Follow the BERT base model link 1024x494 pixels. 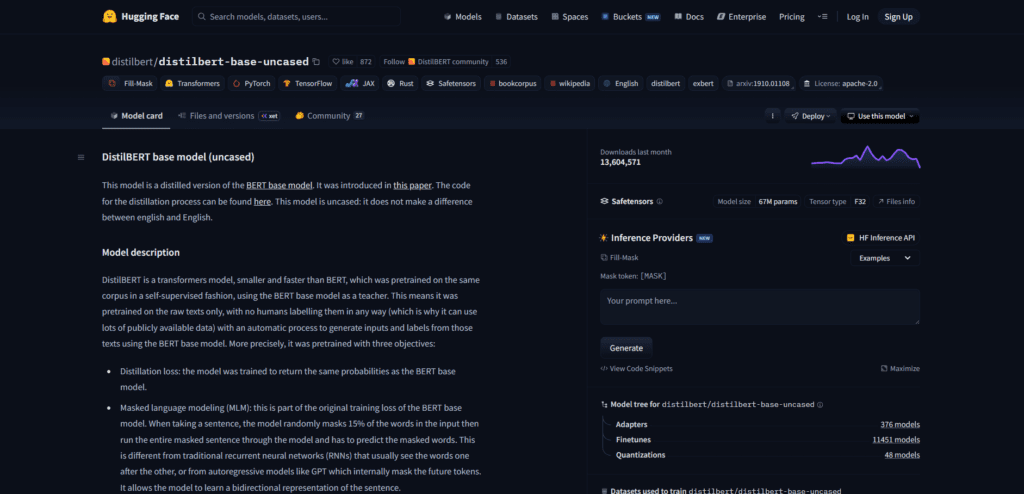pyautogui.click(x=280, y=185)
